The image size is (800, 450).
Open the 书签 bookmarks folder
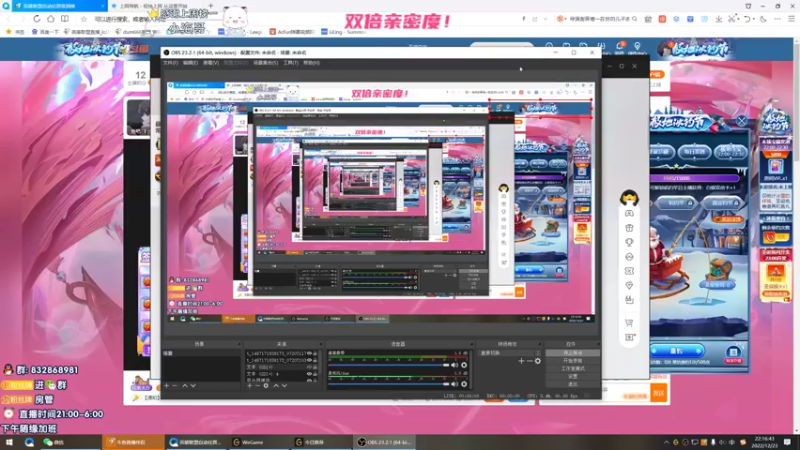15,32
